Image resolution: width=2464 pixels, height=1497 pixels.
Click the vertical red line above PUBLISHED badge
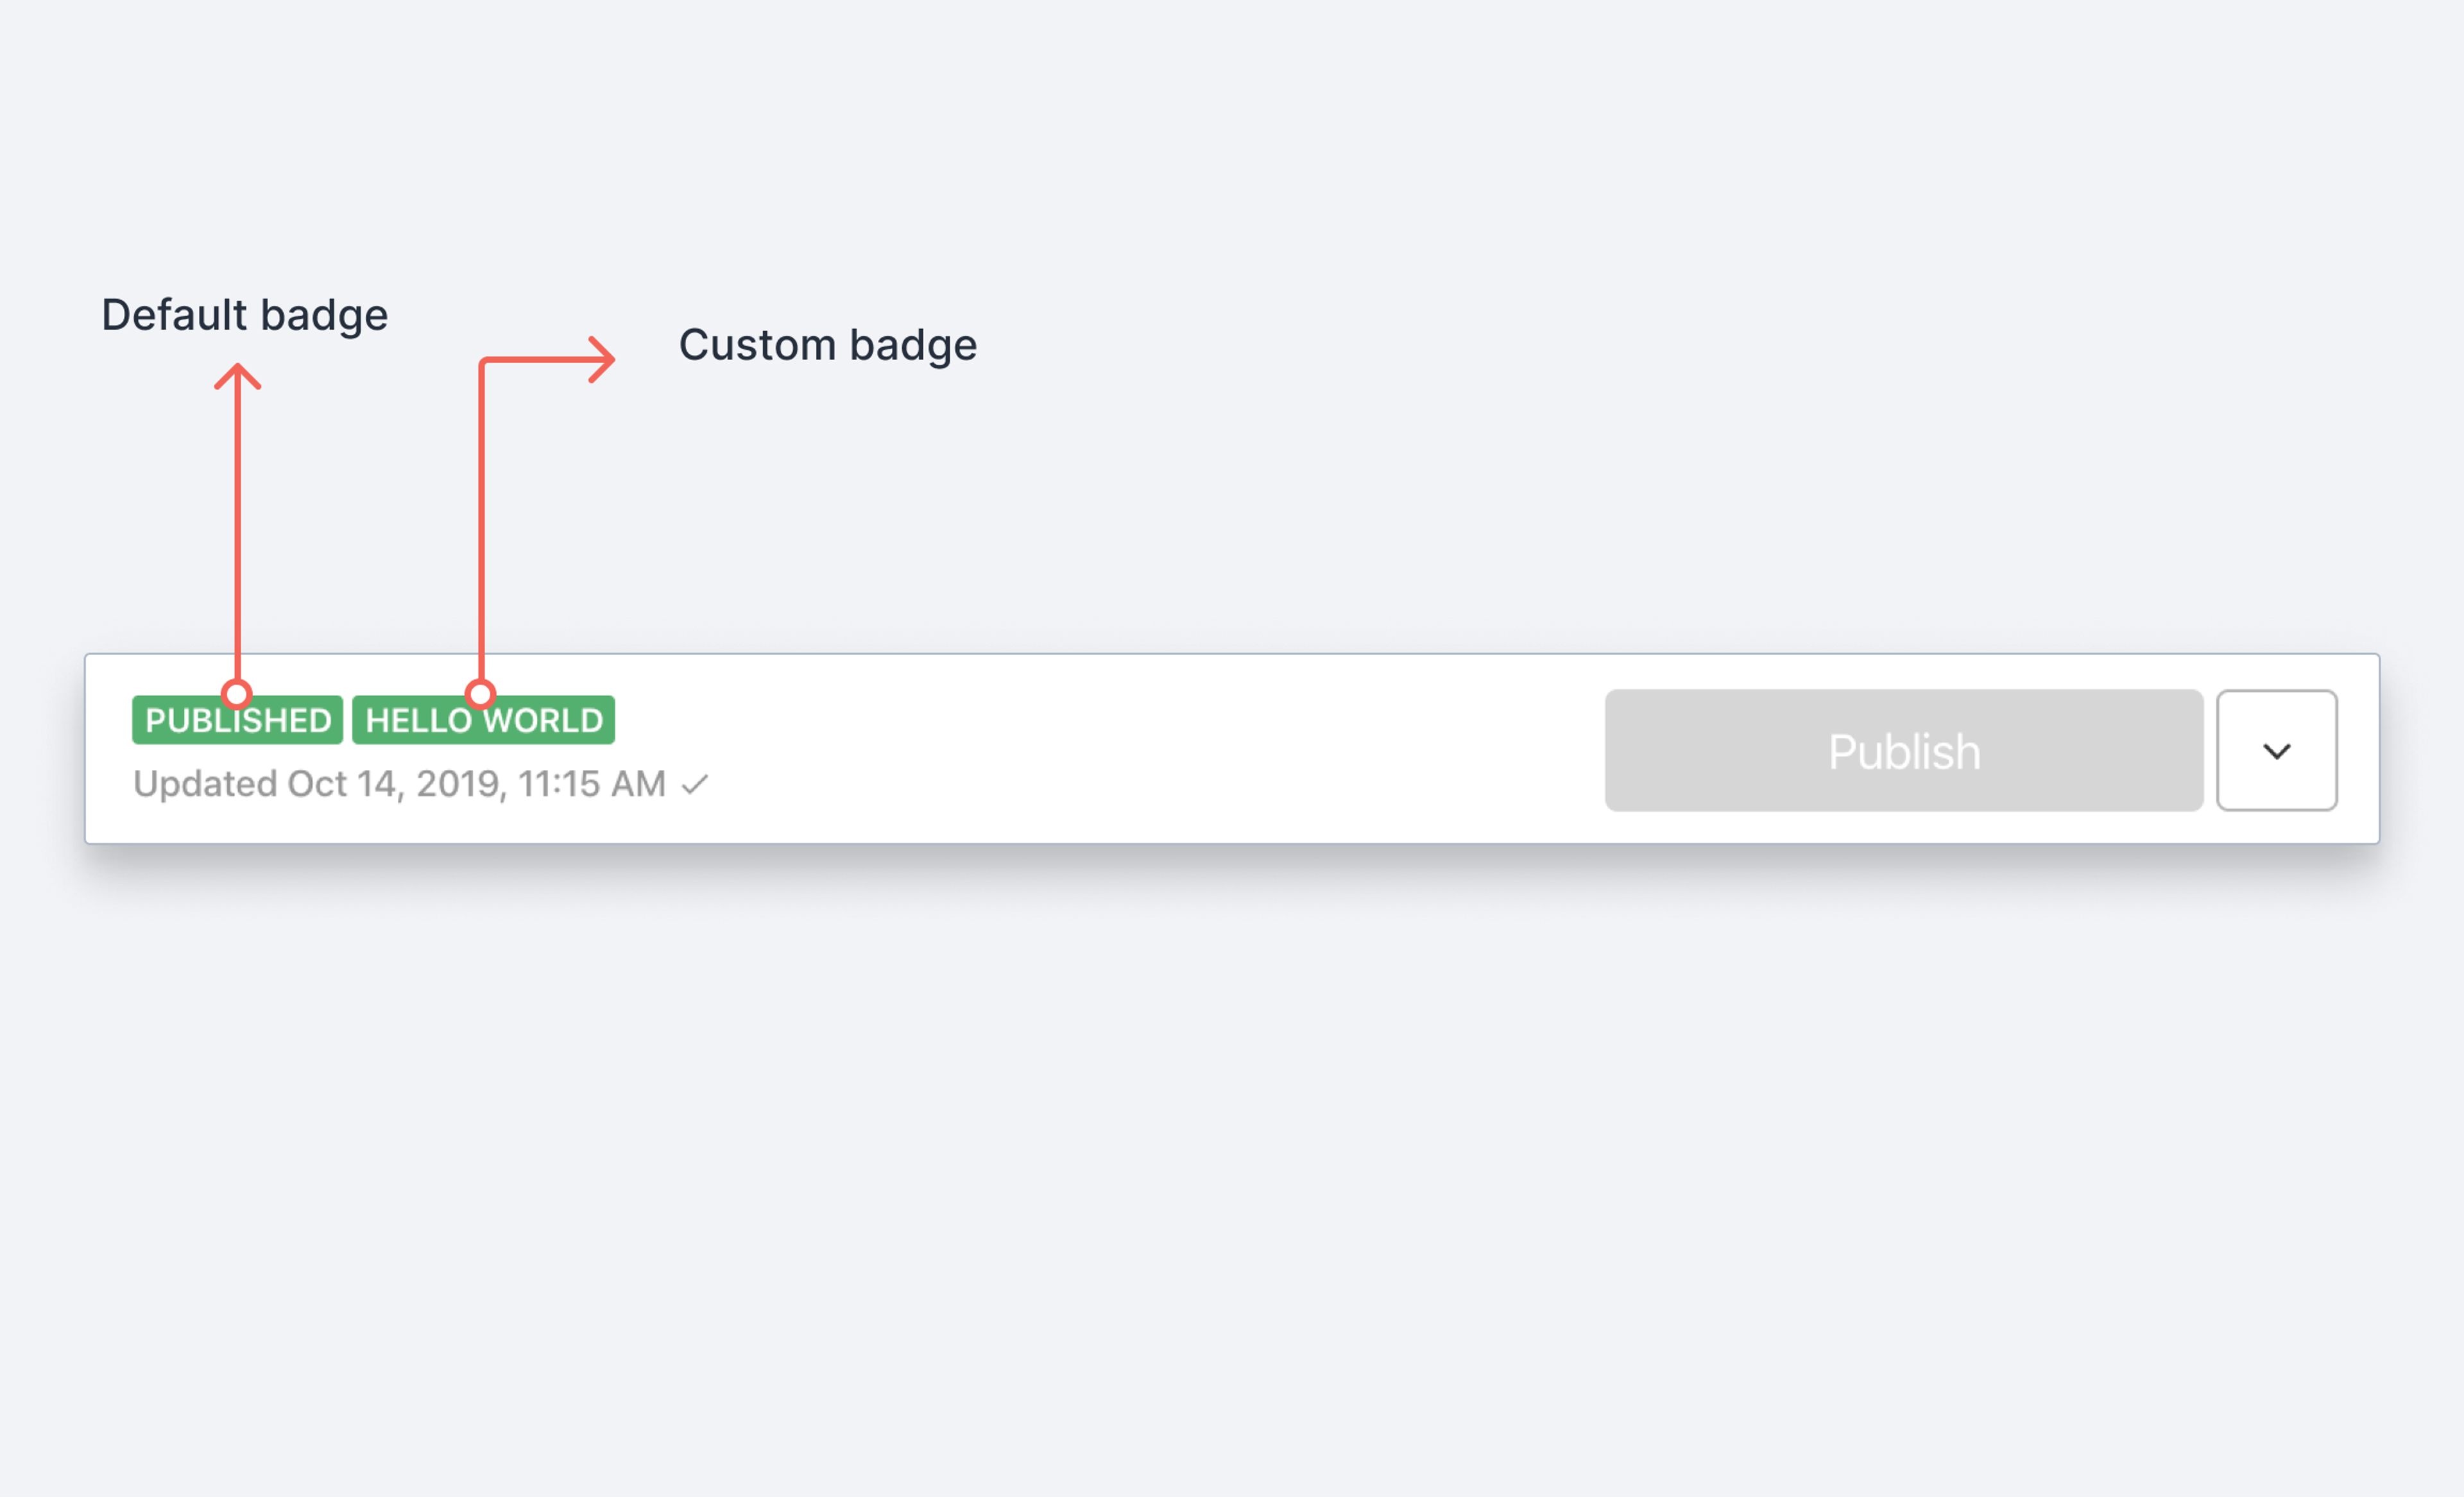(238, 530)
